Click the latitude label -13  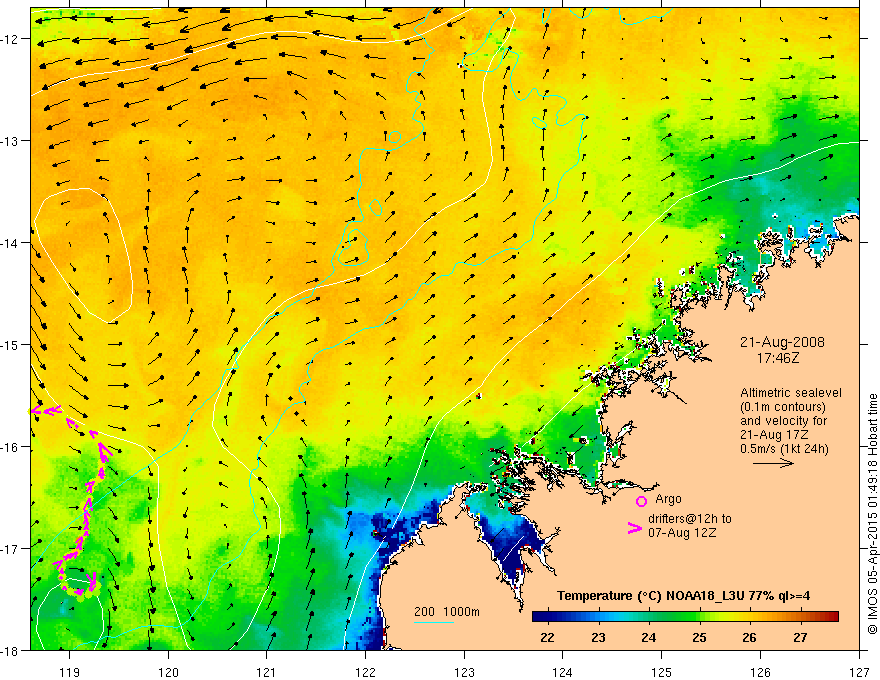[x=11, y=141]
